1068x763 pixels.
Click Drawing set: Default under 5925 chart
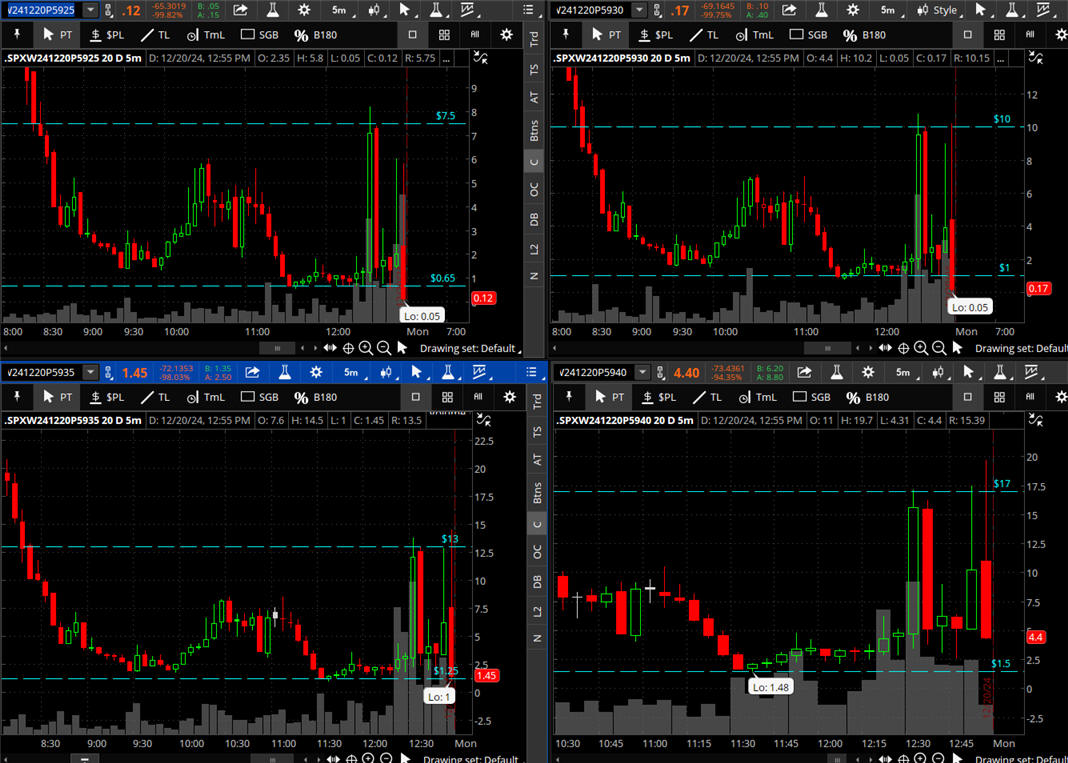coord(470,348)
